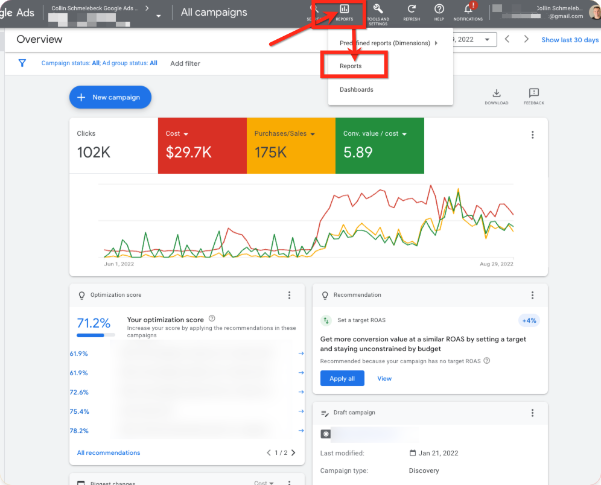Screen dimensions: 601x485
Task: Open the date range dropdown
Action: click(x=487, y=39)
